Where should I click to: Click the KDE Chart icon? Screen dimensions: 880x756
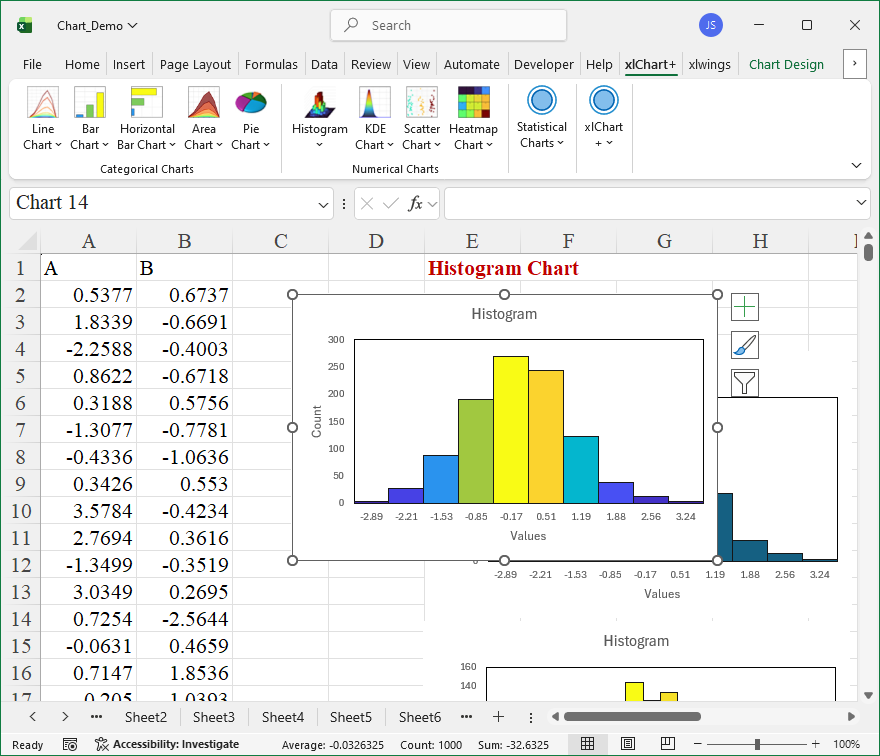click(x=375, y=104)
